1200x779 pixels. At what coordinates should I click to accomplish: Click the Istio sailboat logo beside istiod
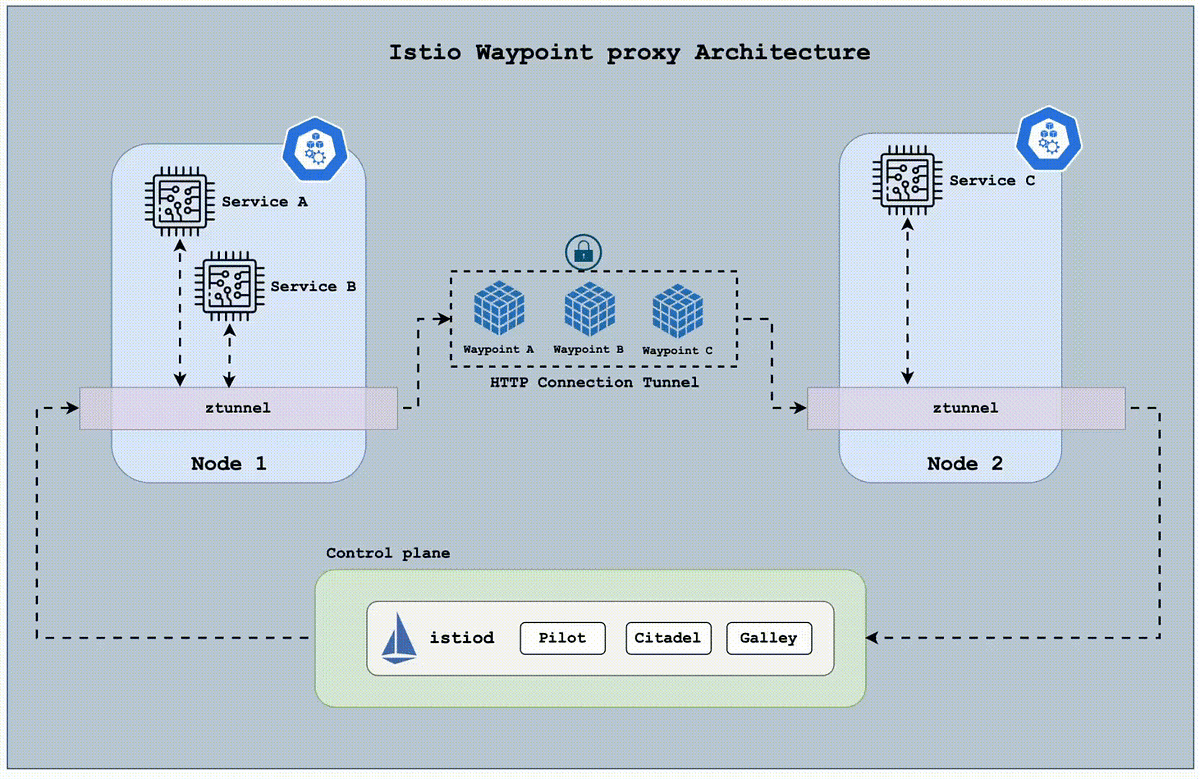399,637
